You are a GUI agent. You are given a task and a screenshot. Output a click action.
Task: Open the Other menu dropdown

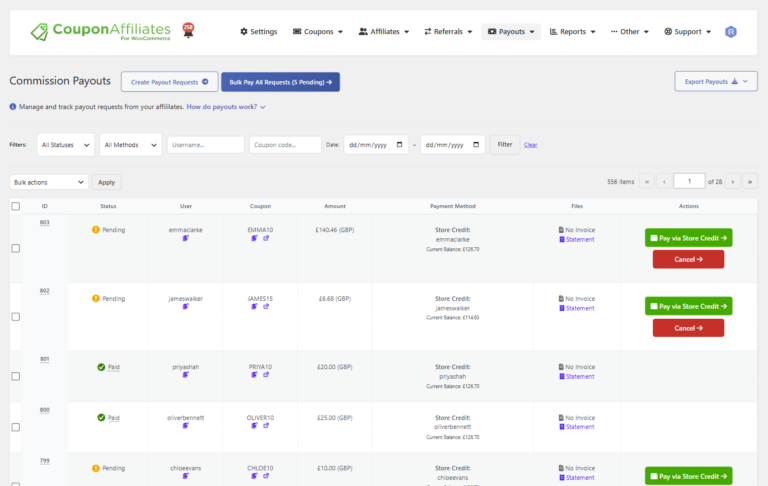(629, 32)
